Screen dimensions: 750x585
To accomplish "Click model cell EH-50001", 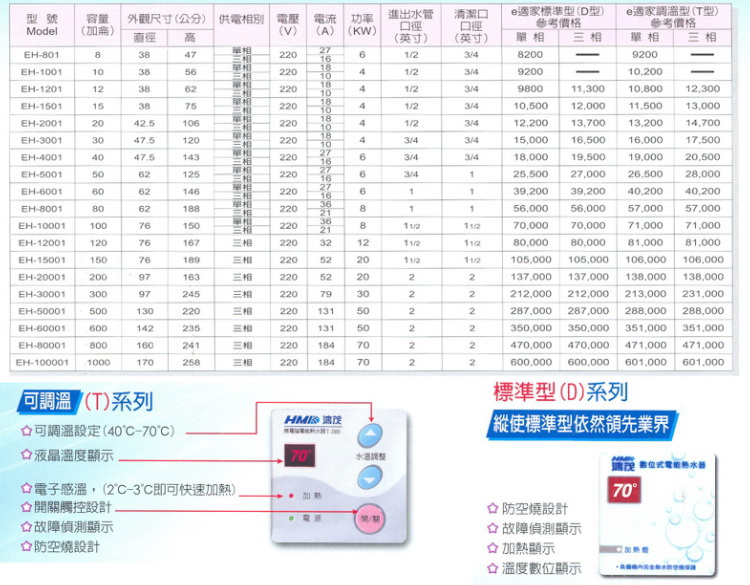I will (x=42, y=311).
